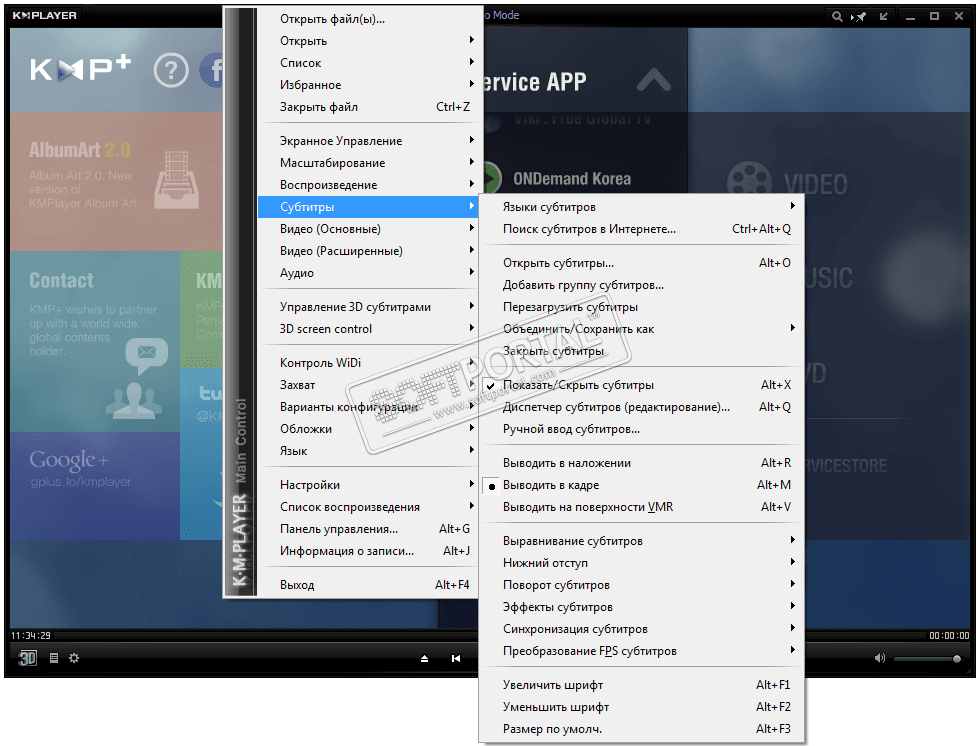This screenshot has width=978, height=746.
Task: Open Список воспроизведения submenu
Action: click(367, 506)
